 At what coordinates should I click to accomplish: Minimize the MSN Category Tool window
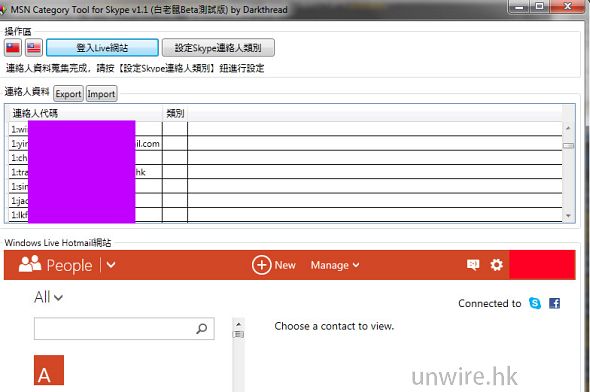pyautogui.click(x=520, y=6)
